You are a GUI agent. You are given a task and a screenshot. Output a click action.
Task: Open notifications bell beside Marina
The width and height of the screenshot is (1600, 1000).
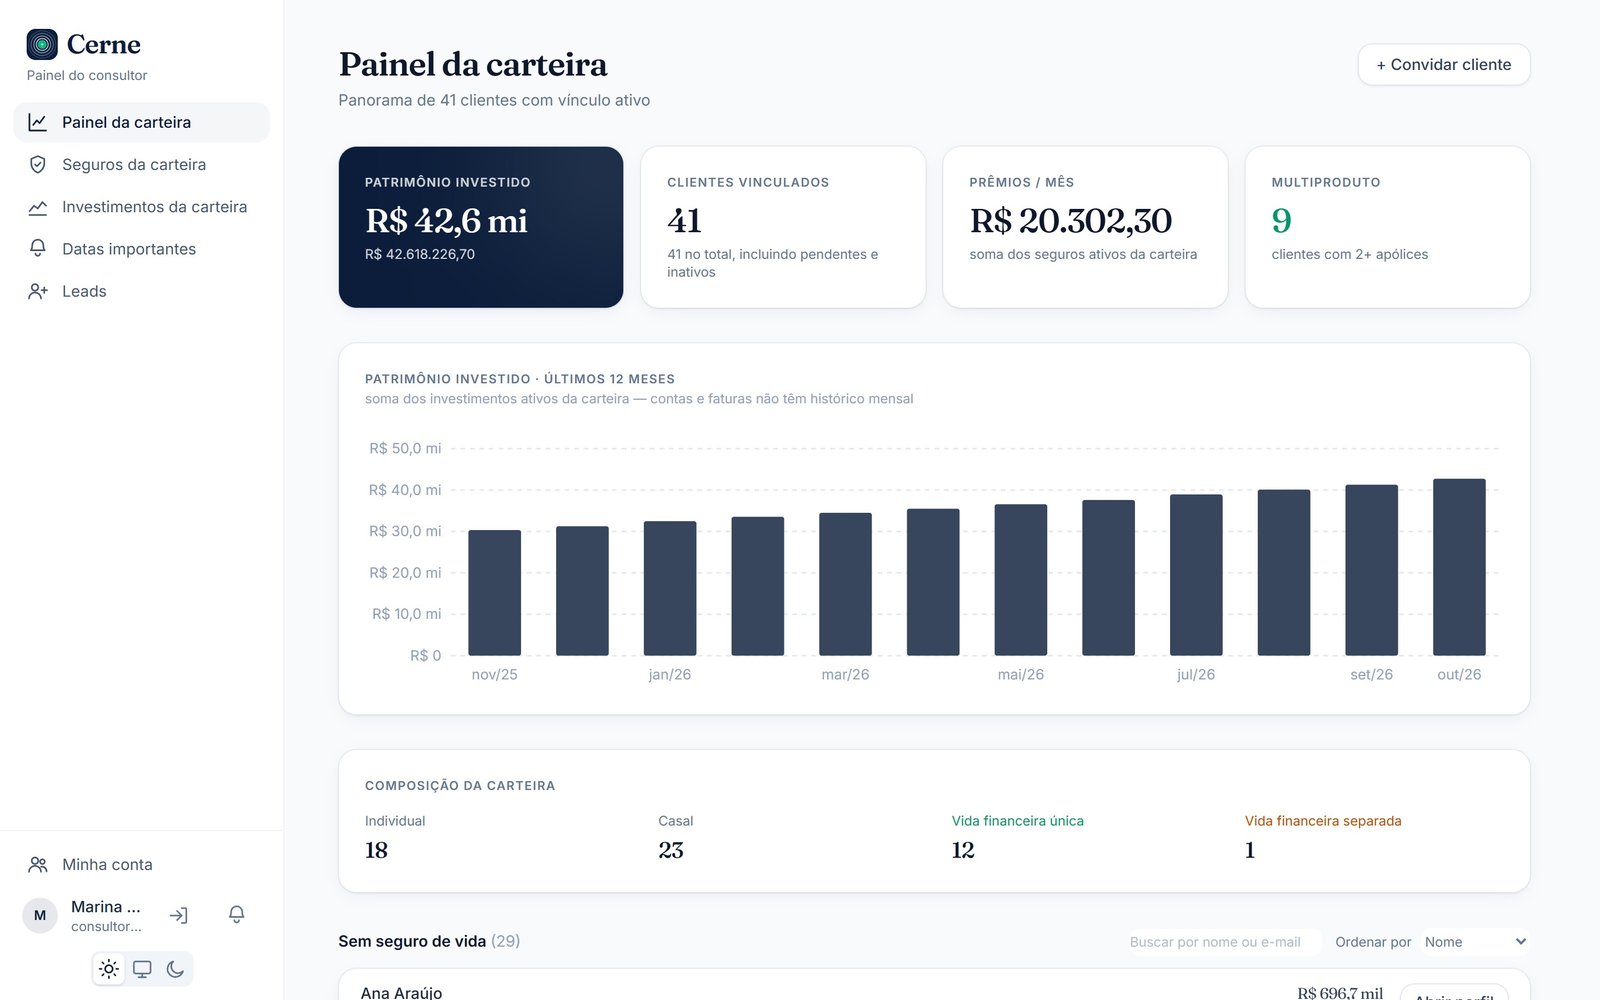coord(237,915)
